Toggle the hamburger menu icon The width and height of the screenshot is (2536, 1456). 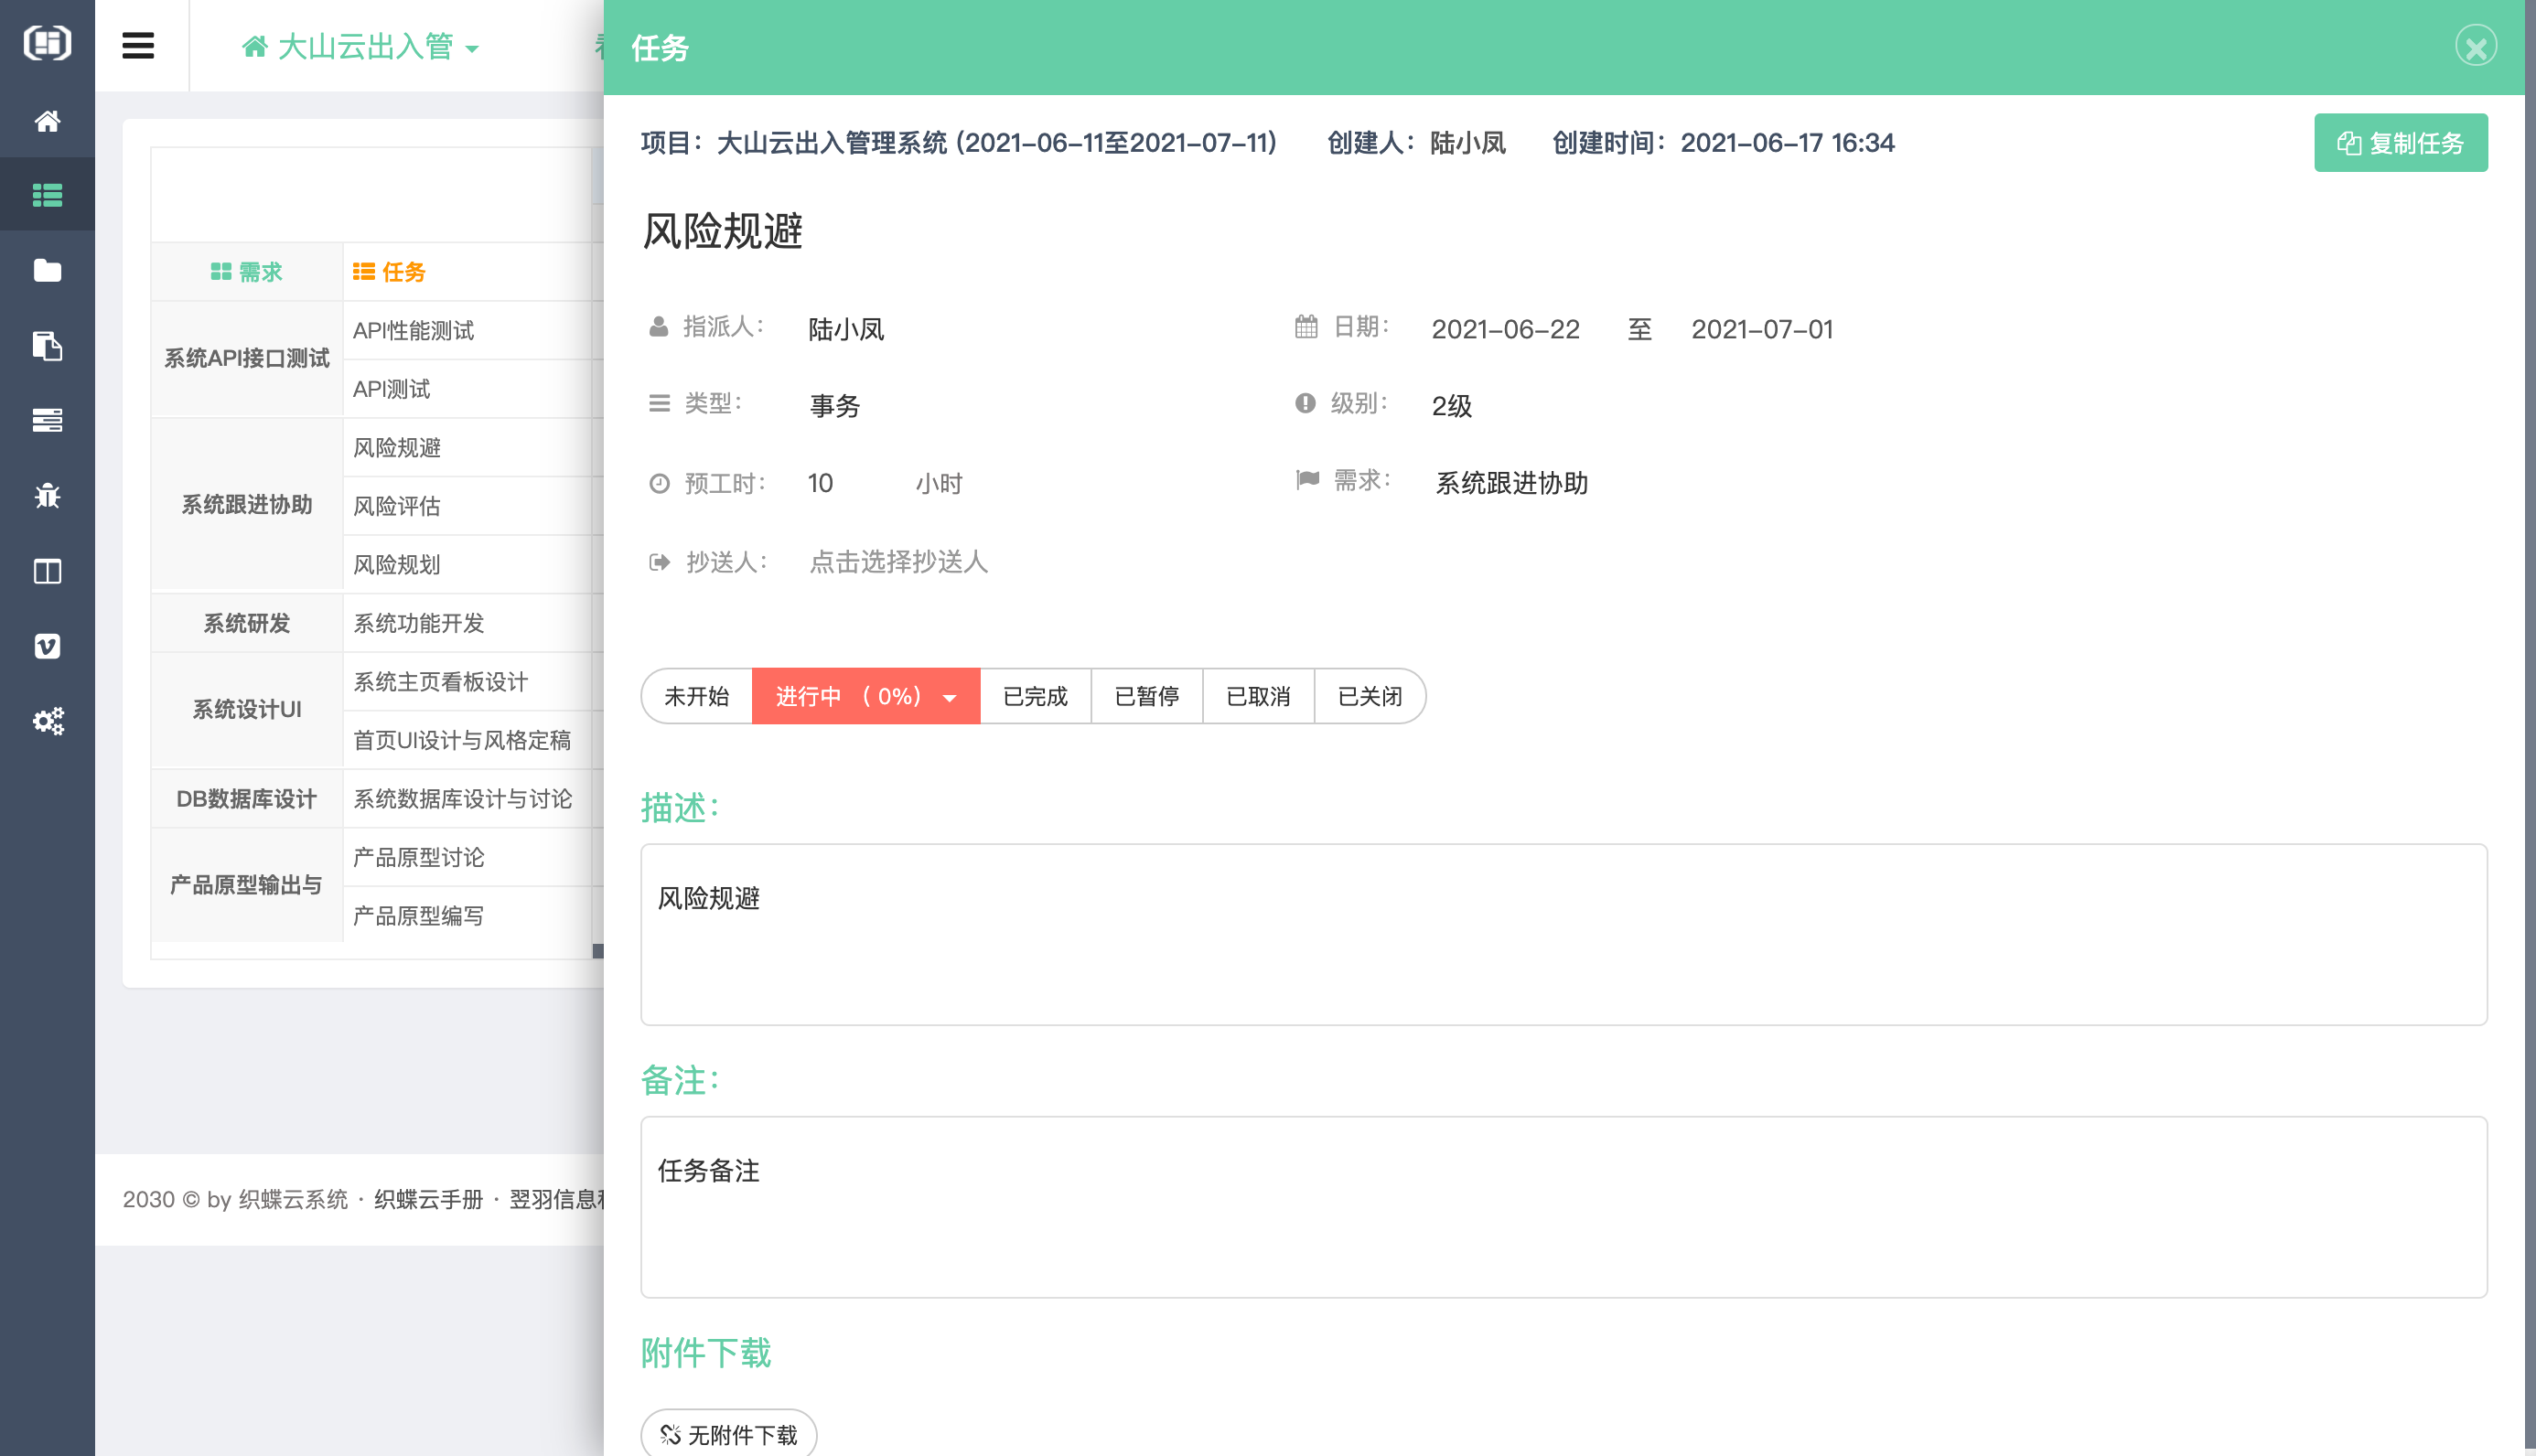coord(138,46)
